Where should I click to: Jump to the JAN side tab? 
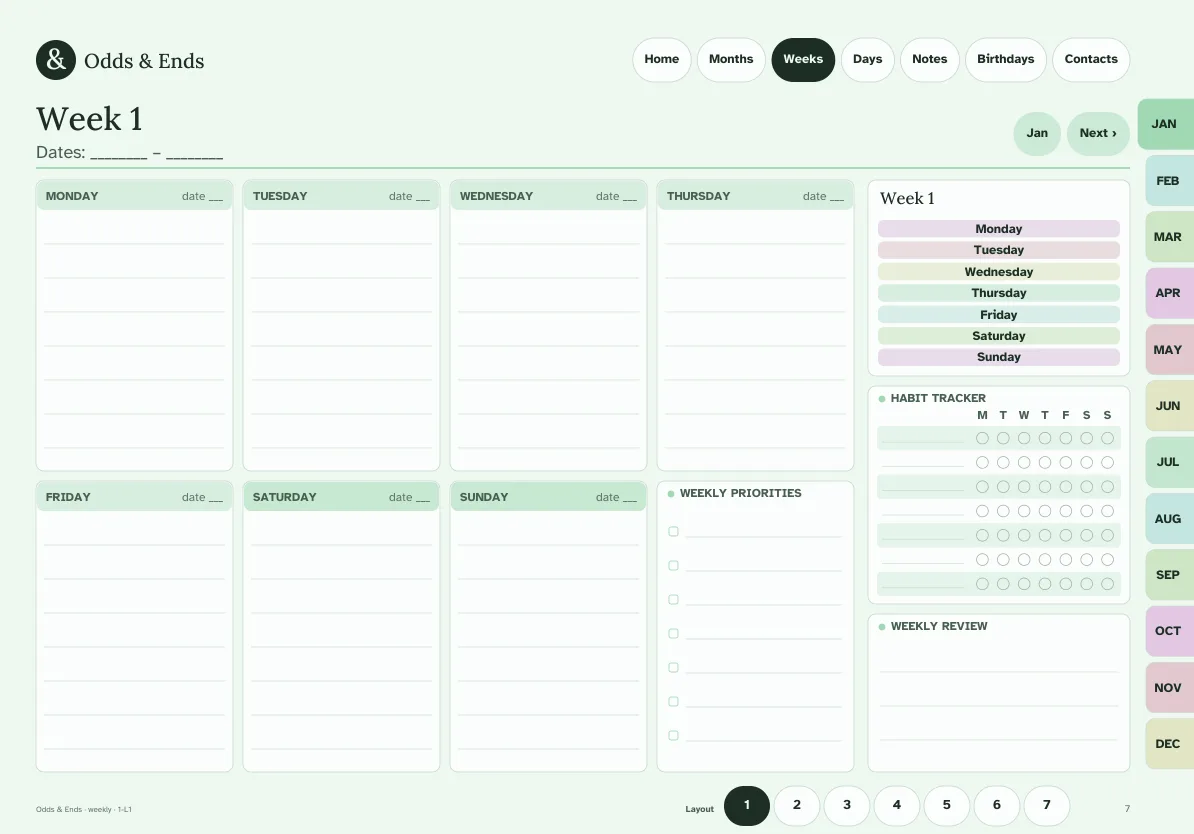pyautogui.click(x=1165, y=123)
